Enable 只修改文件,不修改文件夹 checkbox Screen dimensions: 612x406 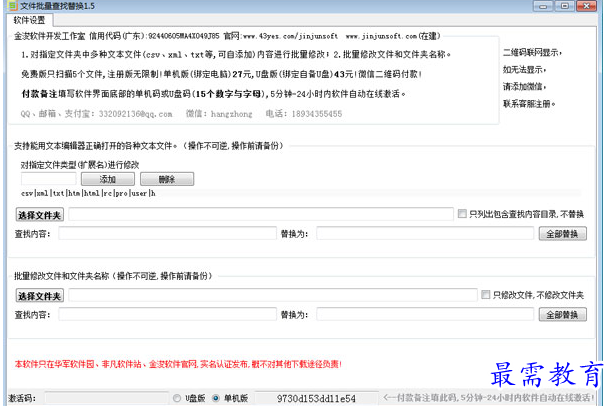coord(486,294)
